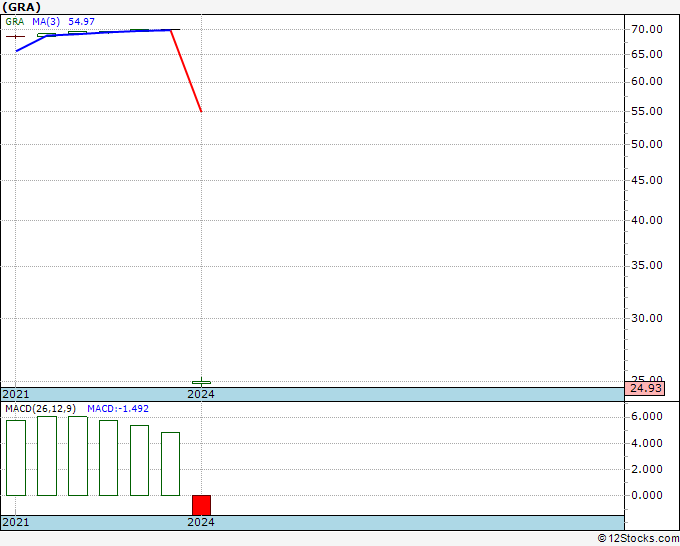The image size is (680, 546).
Task: Click the (GRA) chart title
Action: click(21, 7)
